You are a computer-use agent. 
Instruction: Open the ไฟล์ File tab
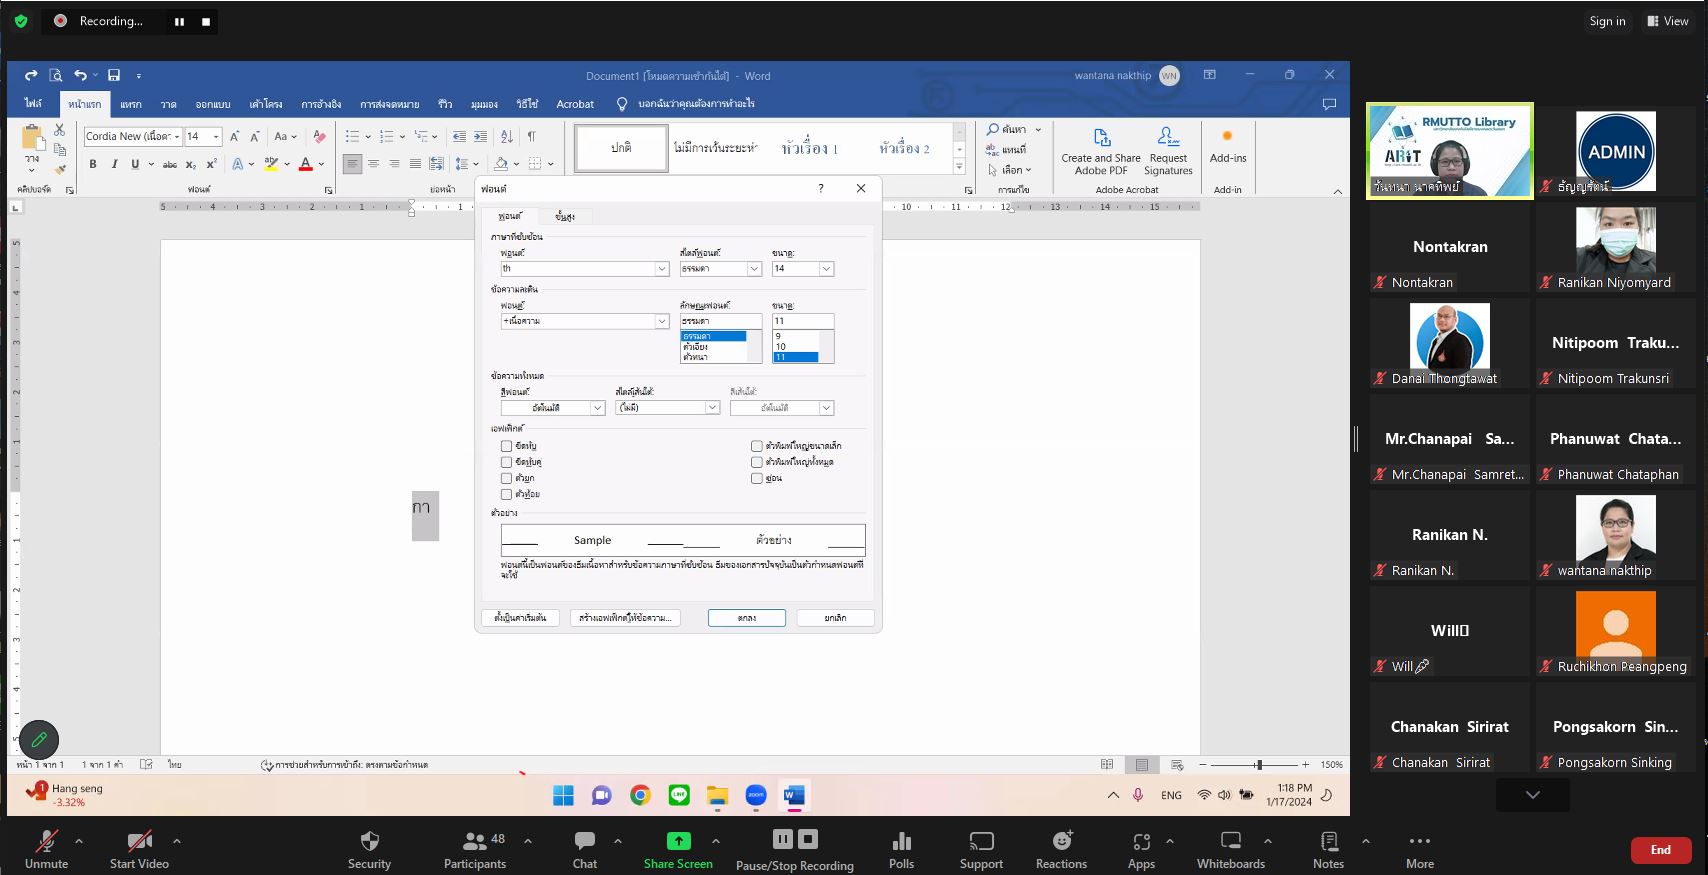(34, 103)
